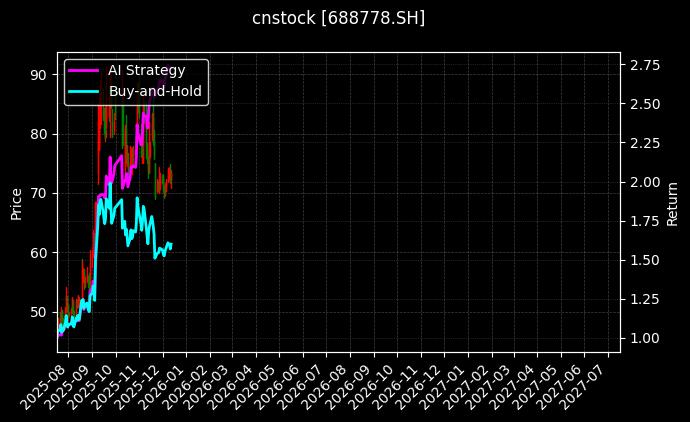The image size is (690, 422).
Task: Click the 70 tick on the Price axis
Action: tap(37, 193)
